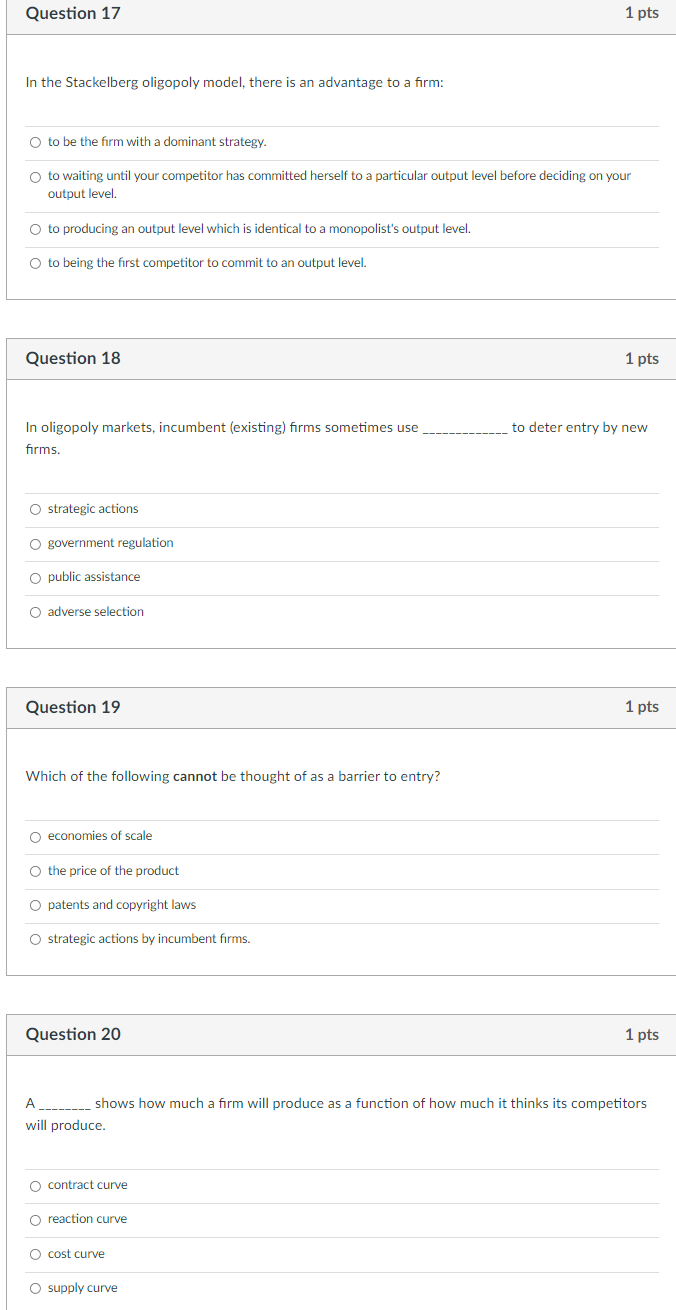The image size is (676, 1310).
Task: Select 'economies of scale' in Question 19
Action: (35, 836)
